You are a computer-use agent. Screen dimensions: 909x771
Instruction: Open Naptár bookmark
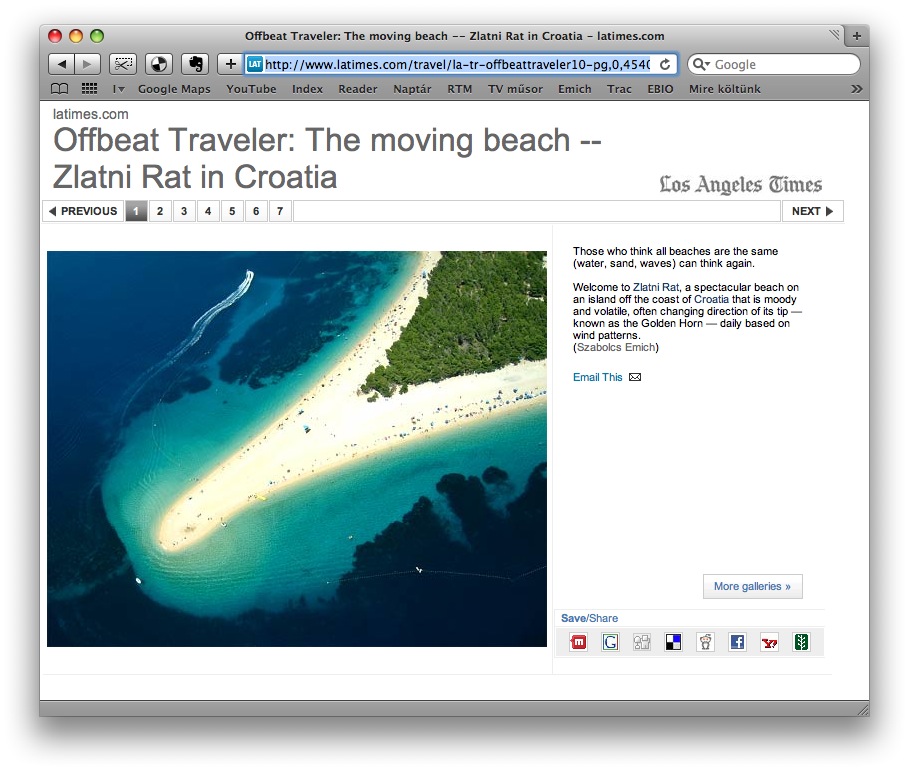pyautogui.click(x=412, y=89)
